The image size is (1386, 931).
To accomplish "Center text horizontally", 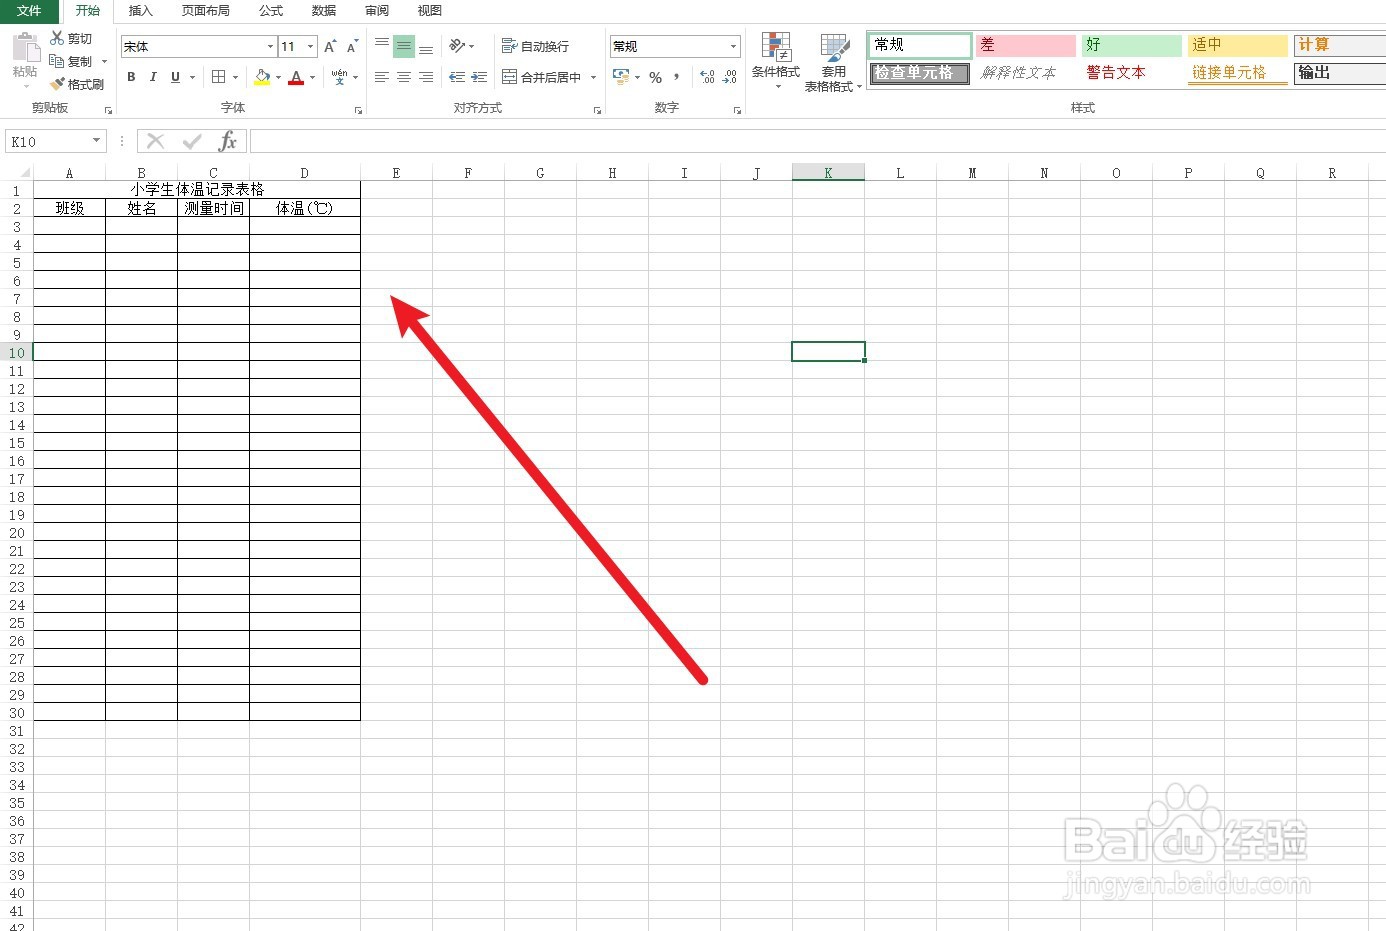I will pyautogui.click(x=404, y=77).
